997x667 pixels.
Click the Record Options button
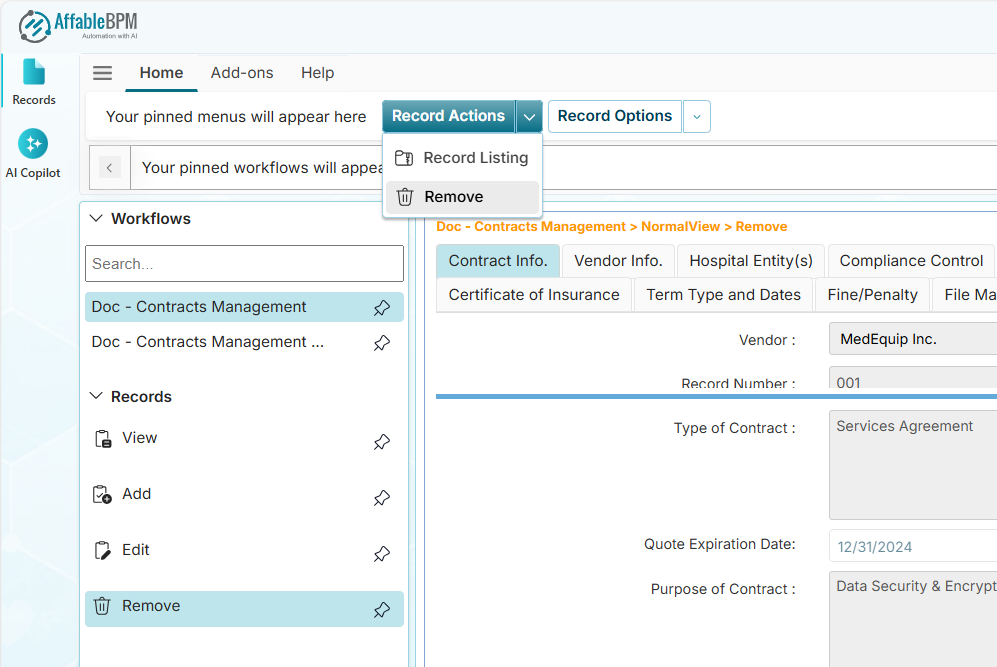pos(614,117)
